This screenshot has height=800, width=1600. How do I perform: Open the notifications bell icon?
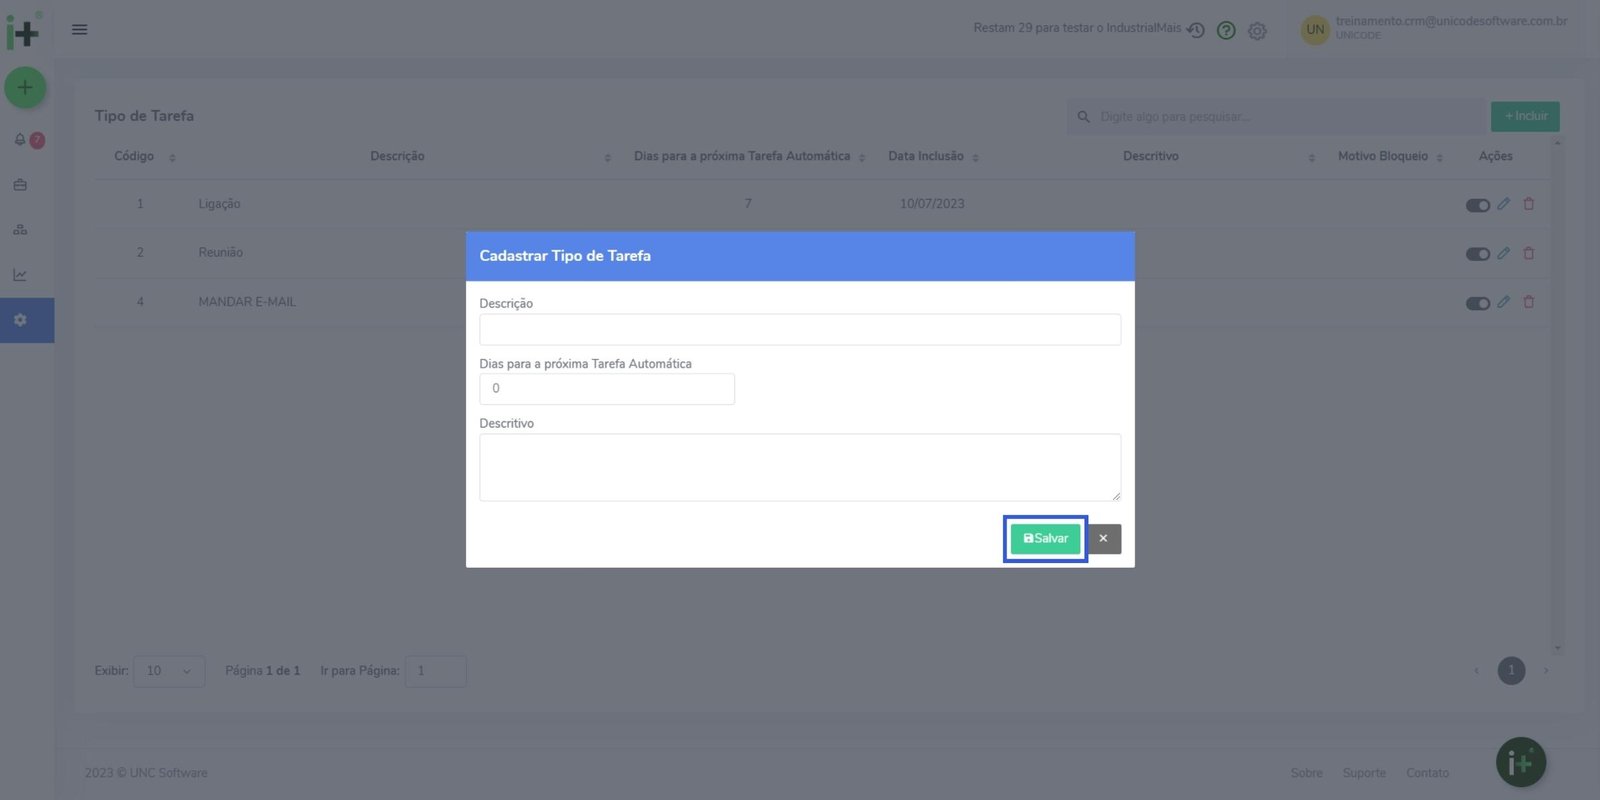pyautogui.click(x=20, y=140)
